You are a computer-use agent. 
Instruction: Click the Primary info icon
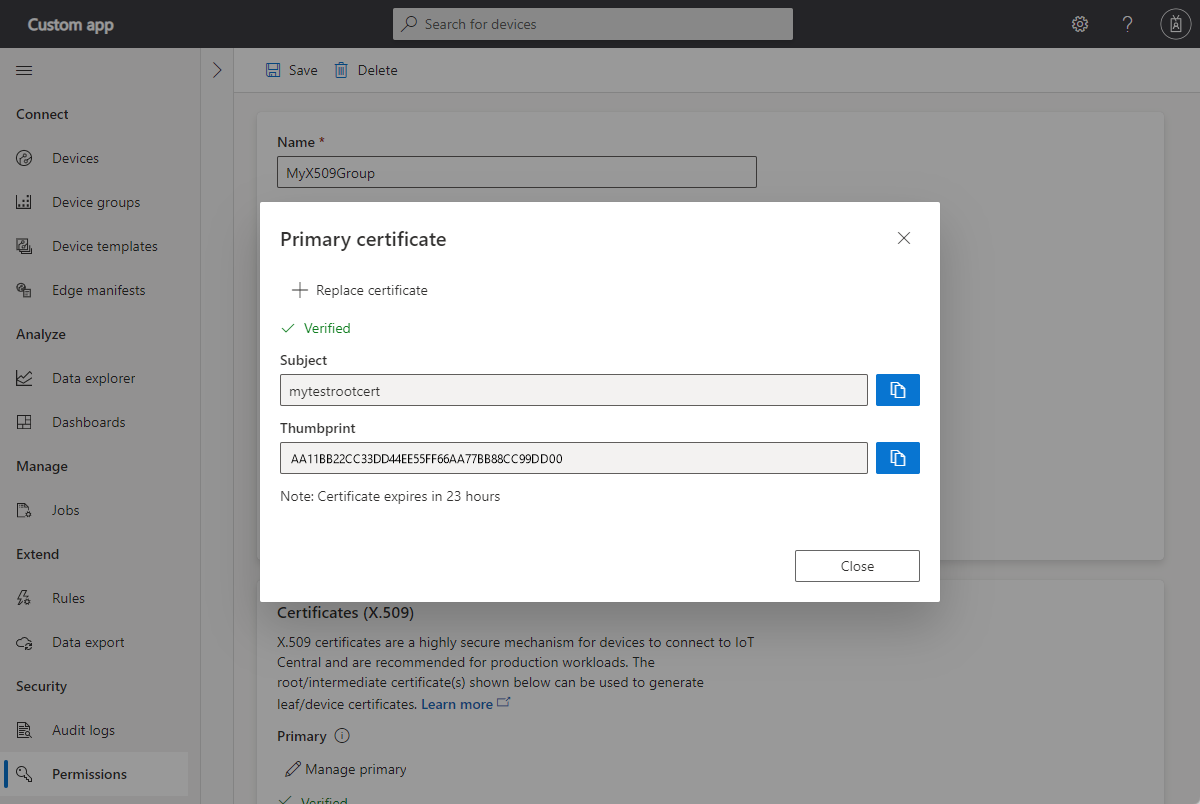[x=342, y=736]
